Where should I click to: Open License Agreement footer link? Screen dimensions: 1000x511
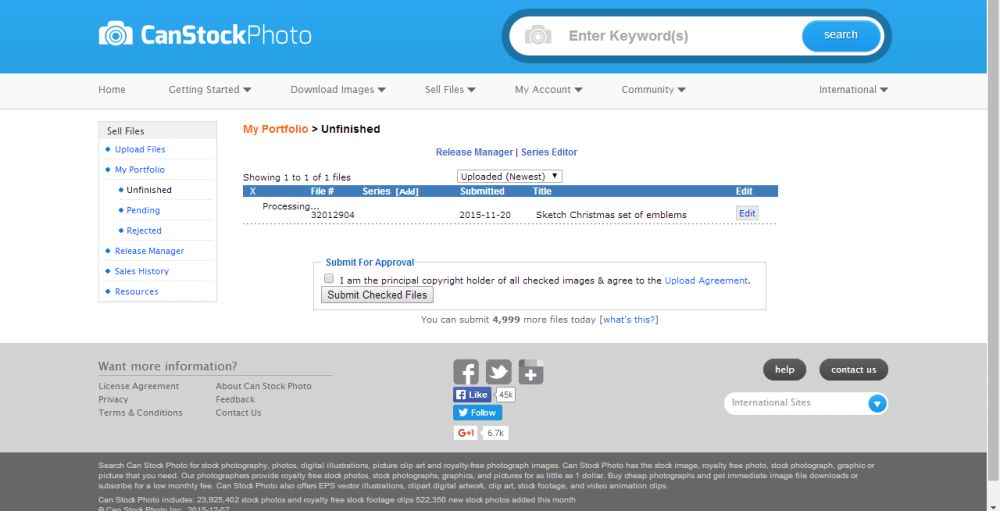(138, 386)
